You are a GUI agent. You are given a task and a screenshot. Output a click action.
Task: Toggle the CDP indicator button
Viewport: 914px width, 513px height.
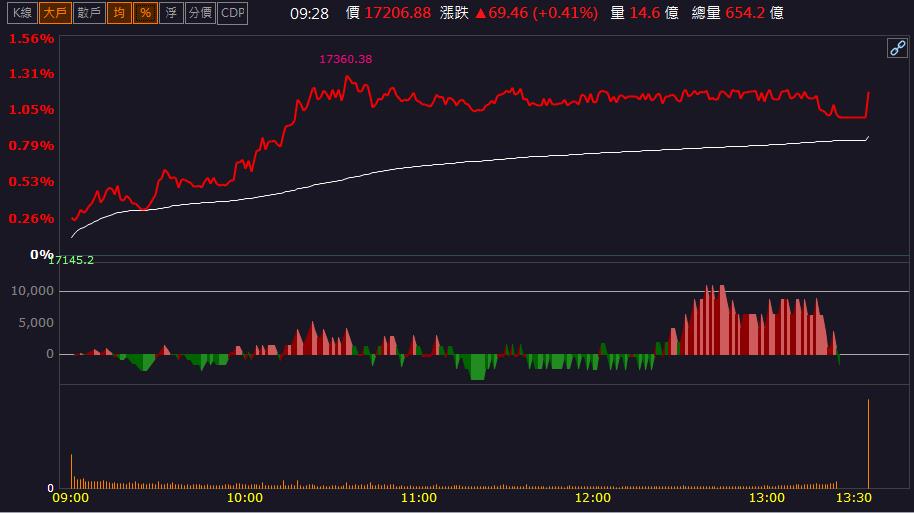pos(233,13)
